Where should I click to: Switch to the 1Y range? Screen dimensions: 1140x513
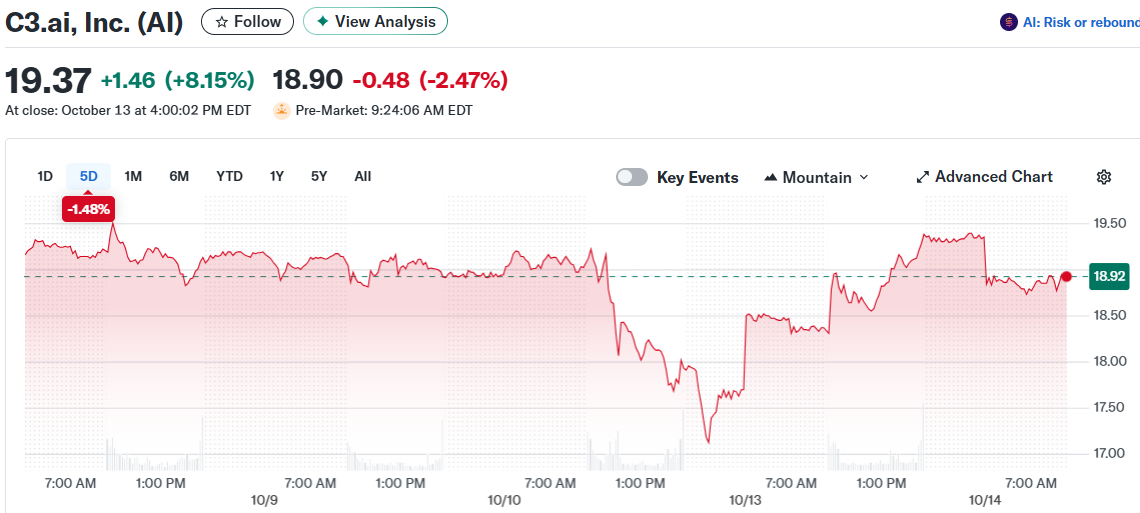(x=277, y=176)
